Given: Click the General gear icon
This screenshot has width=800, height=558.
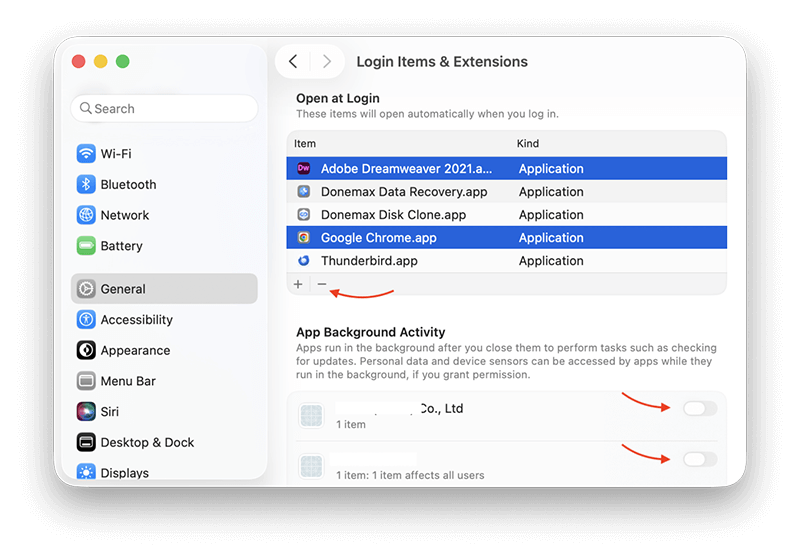Looking at the screenshot, I should pos(86,289).
